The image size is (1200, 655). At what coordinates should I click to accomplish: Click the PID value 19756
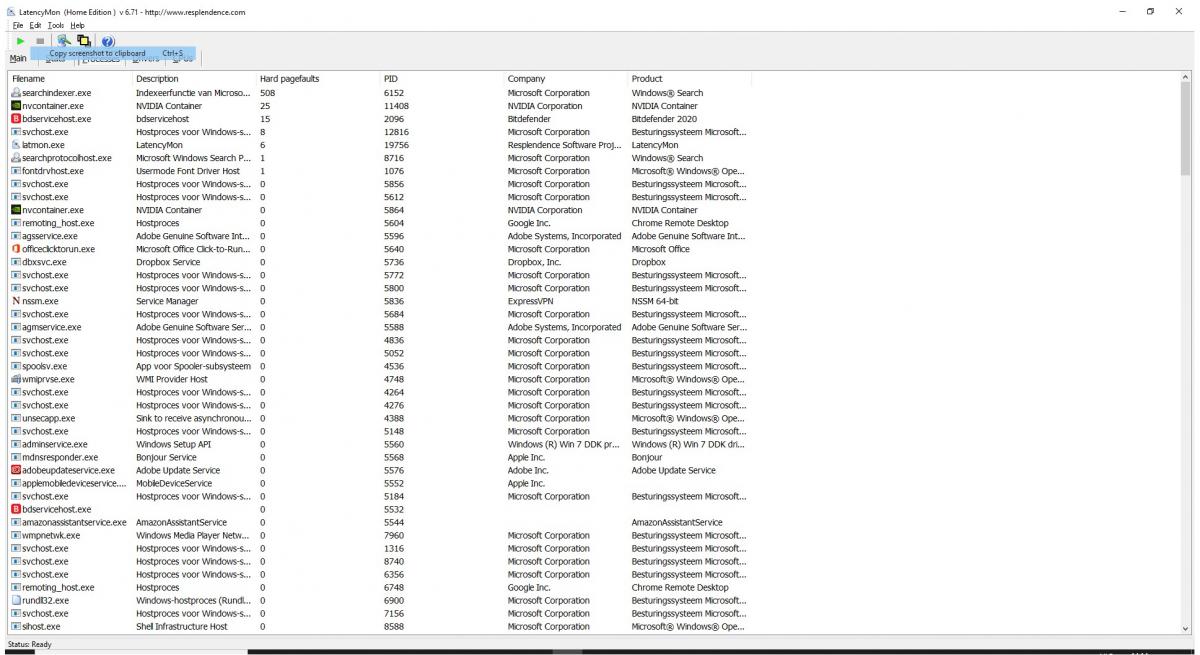(396, 145)
